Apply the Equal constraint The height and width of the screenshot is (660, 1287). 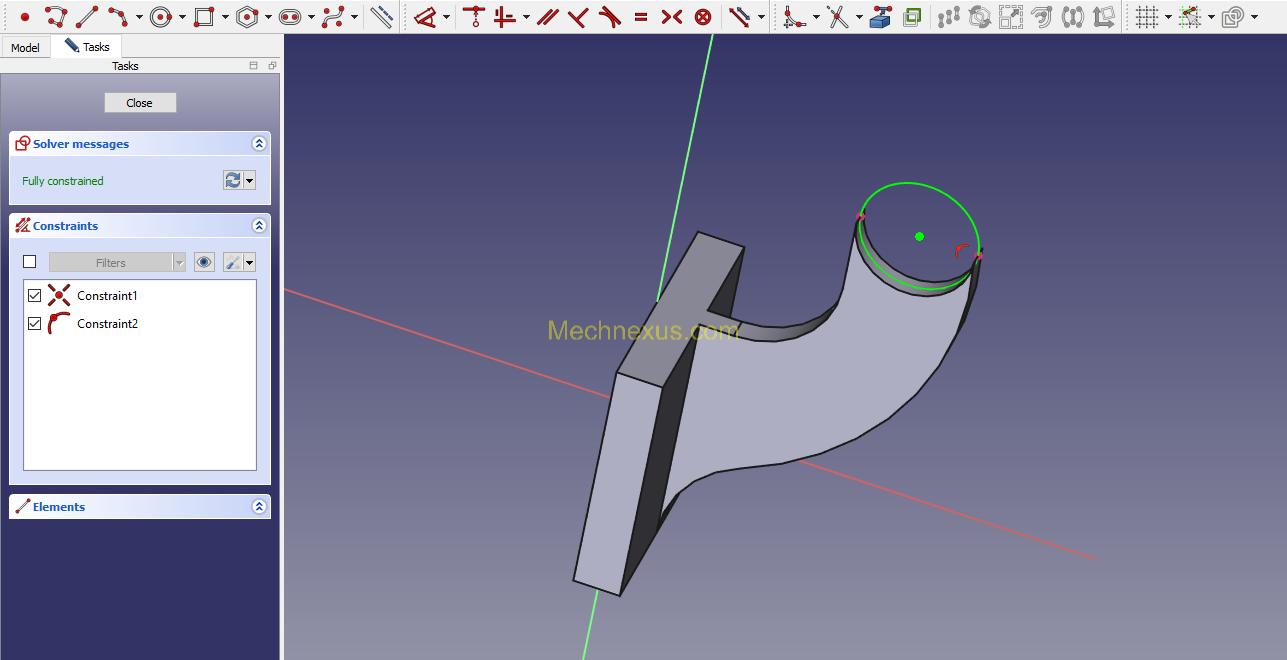(641, 17)
